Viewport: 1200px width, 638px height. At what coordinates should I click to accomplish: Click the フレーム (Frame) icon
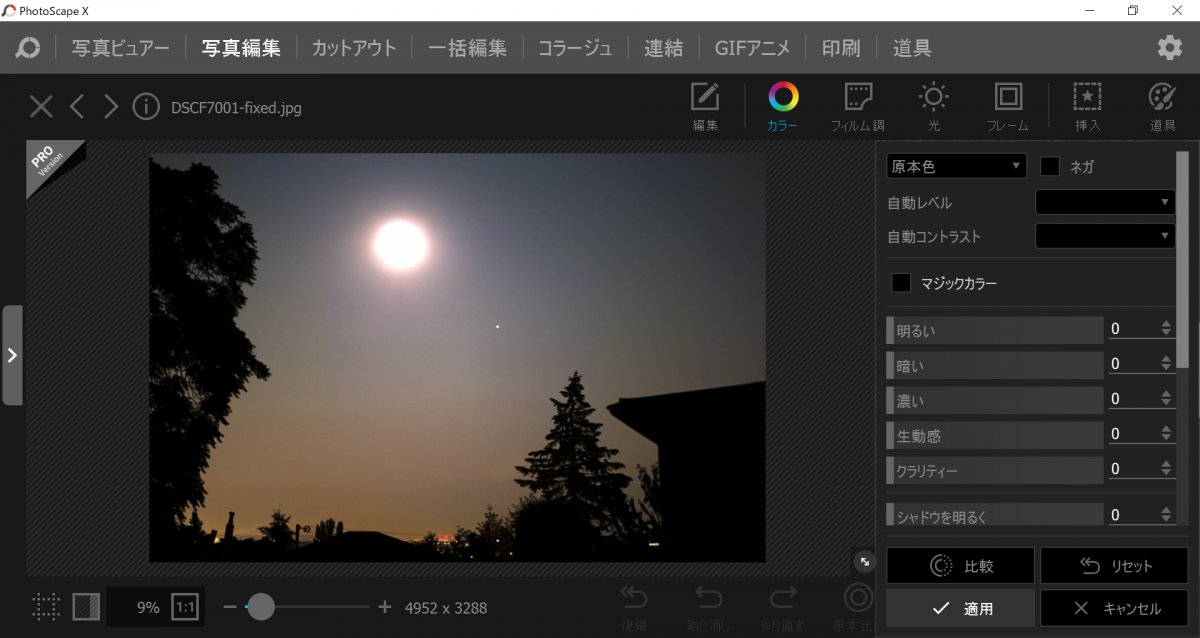click(1007, 98)
